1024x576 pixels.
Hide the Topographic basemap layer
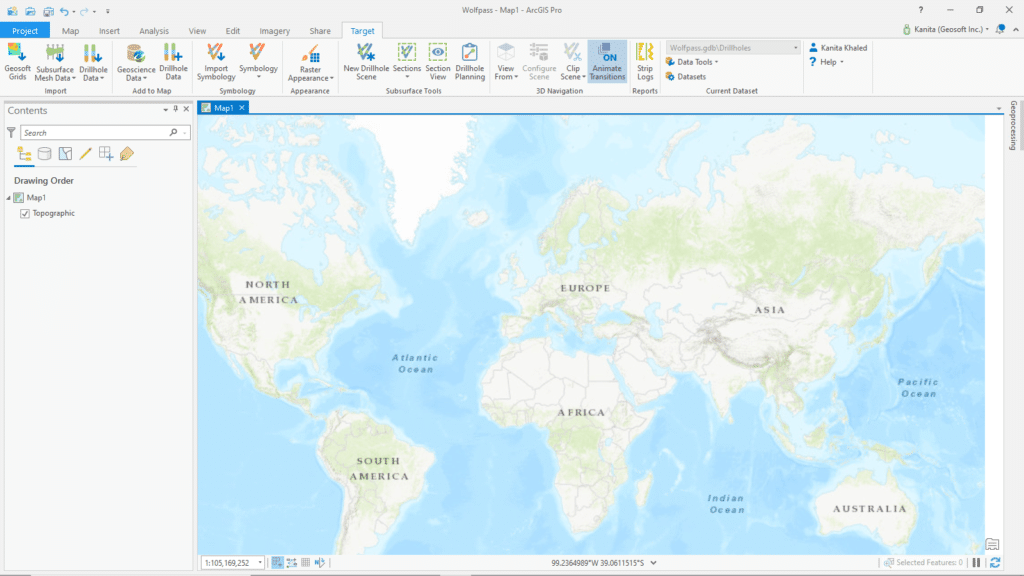click(25, 213)
